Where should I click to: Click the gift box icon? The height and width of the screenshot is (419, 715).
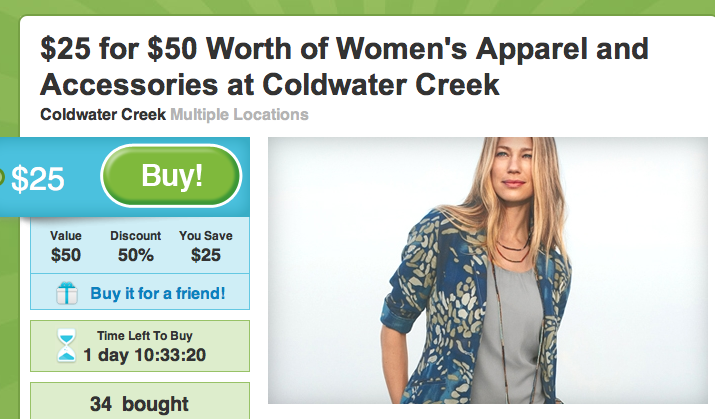pyautogui.click(x=67, y=293)
